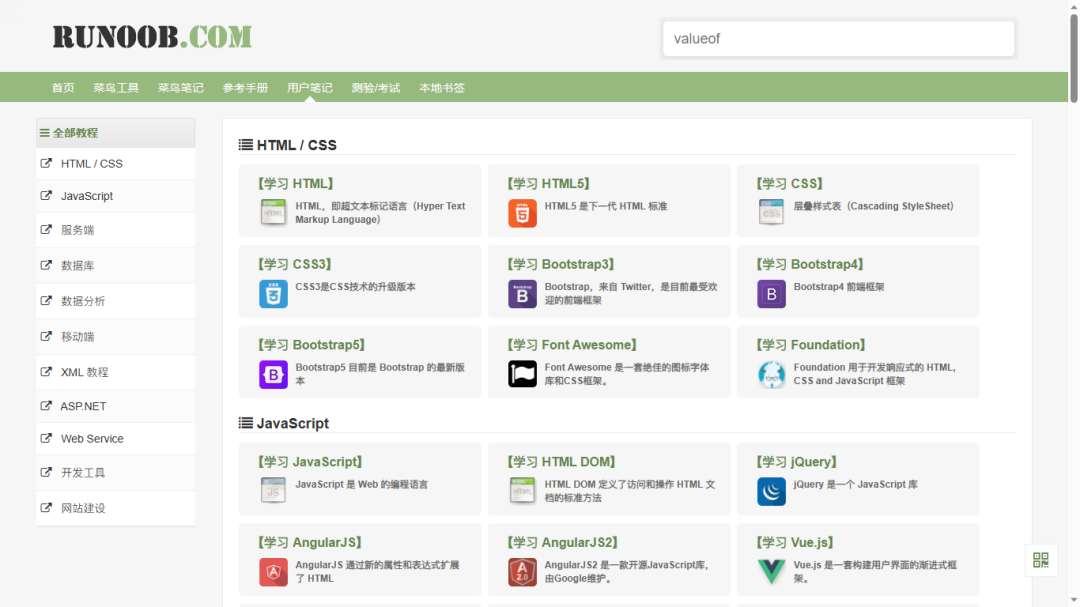Screen dimensions: 1080x607
Task: Open the 菜鸟工具 nav menu
Action: pyautogui.click(x=116, y=88)
